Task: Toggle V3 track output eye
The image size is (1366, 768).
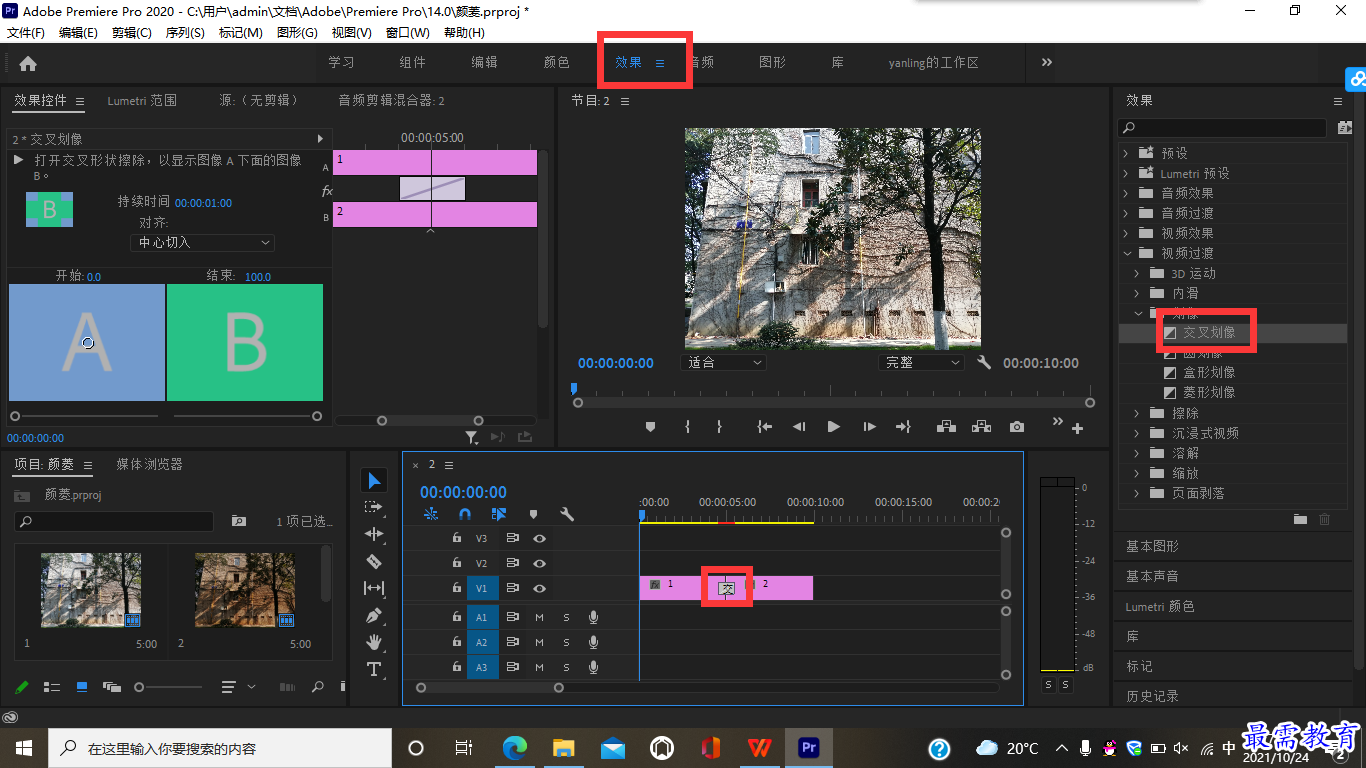Action: point(539,538)
